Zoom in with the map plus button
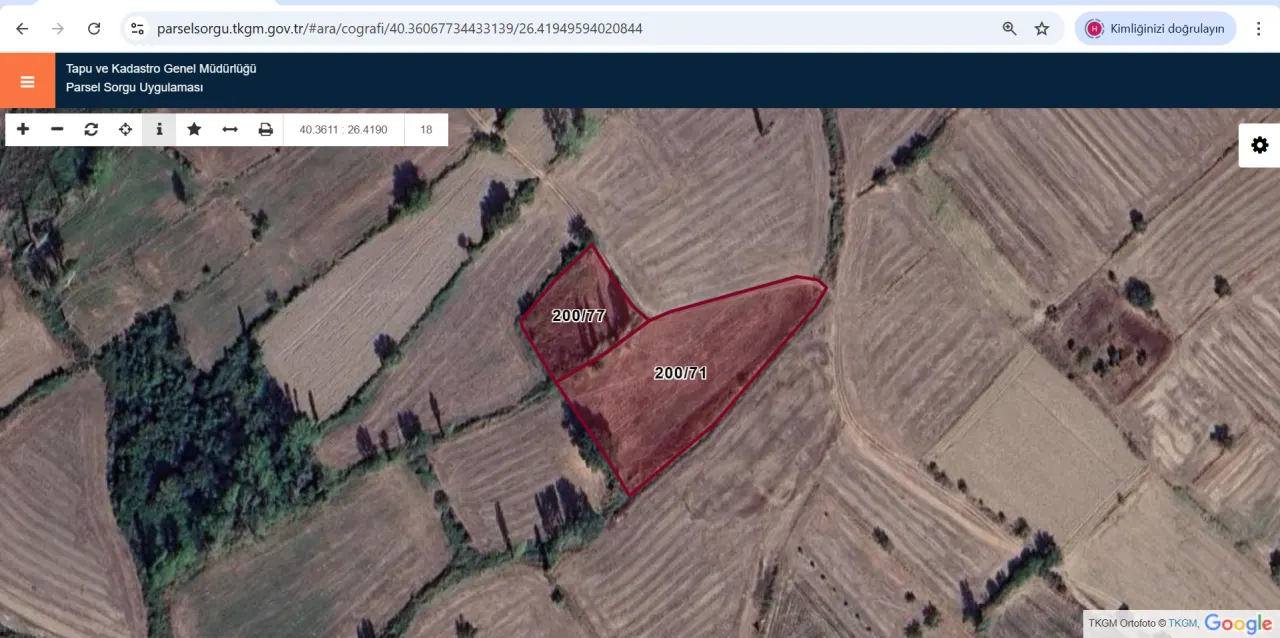The image size is (1280, 638). click(23, 129)
